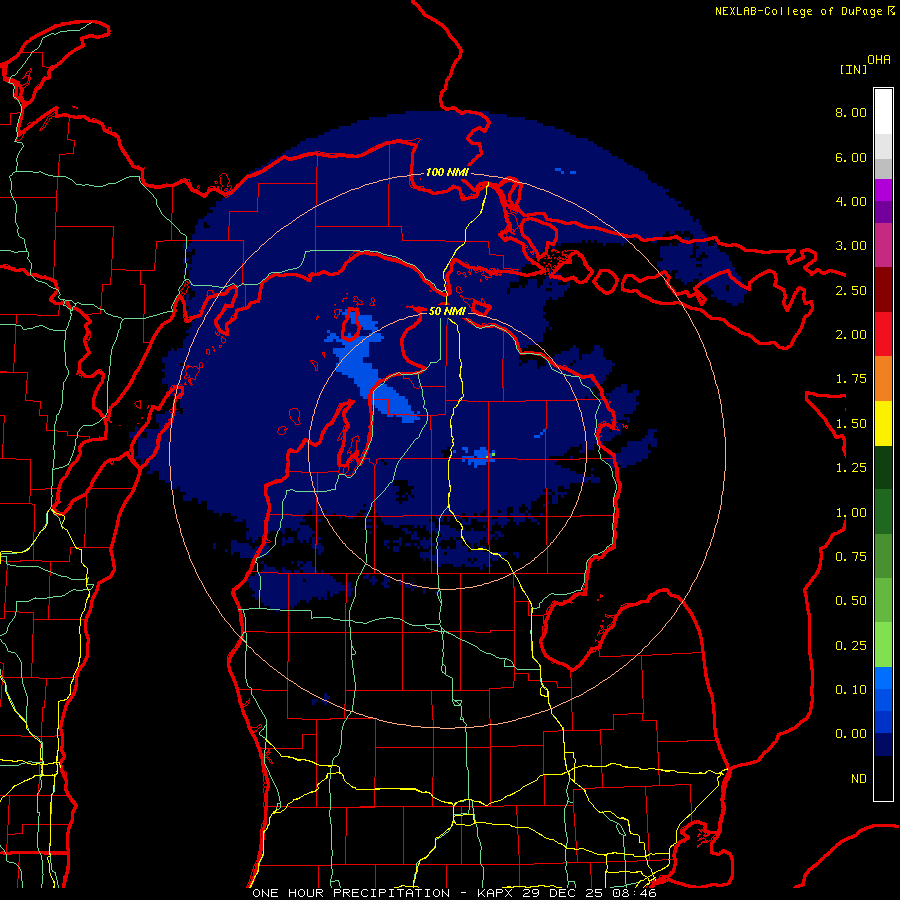900x900 pixels.
Task: Click the 1.00 legend value
Action: click(851, 513)
